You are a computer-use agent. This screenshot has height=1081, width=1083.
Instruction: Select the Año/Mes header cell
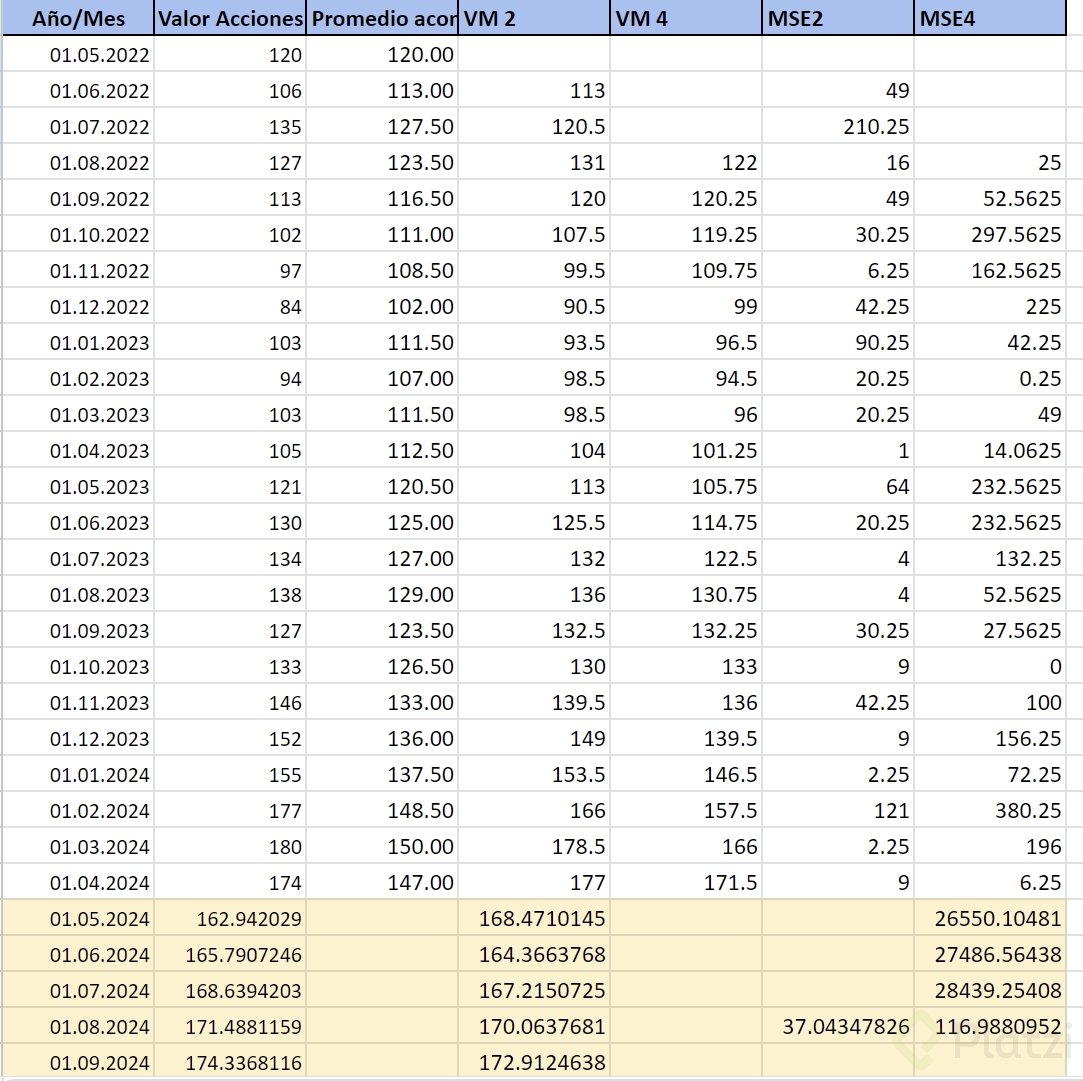78,18
